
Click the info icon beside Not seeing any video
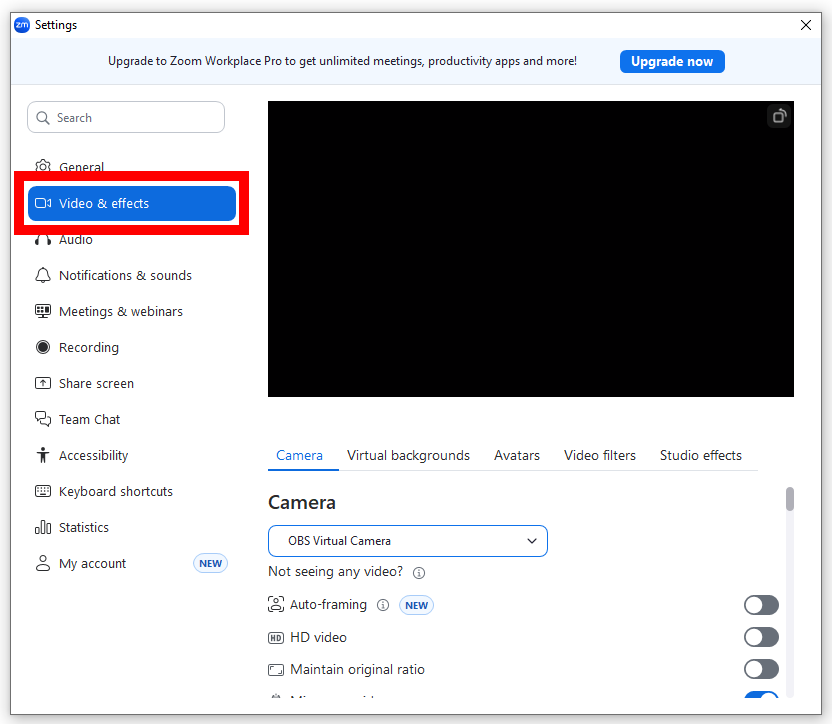tap(418, 572)
